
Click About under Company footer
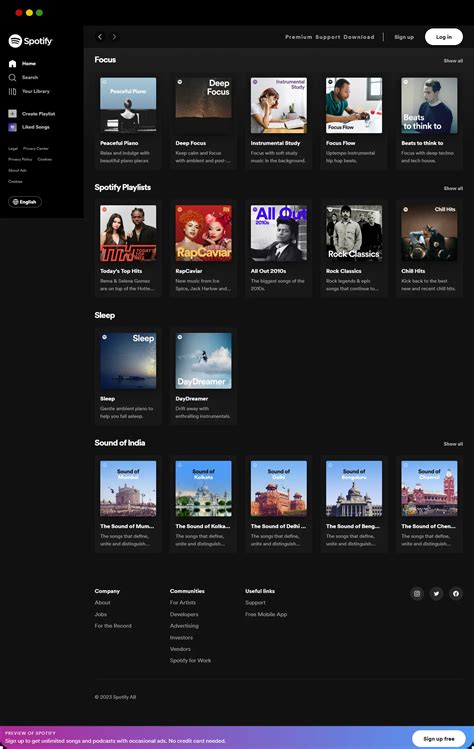click(x=102, y=603)
